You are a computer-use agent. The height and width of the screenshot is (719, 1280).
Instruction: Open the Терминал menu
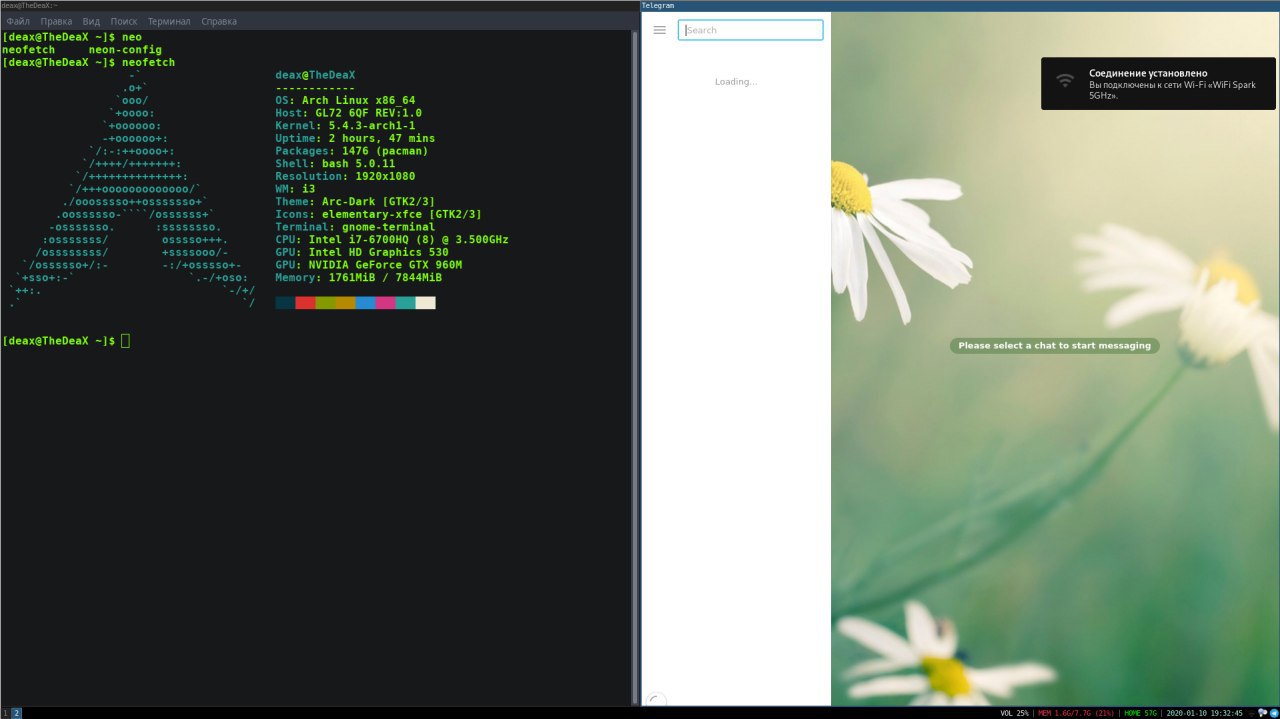pos(169,21)
